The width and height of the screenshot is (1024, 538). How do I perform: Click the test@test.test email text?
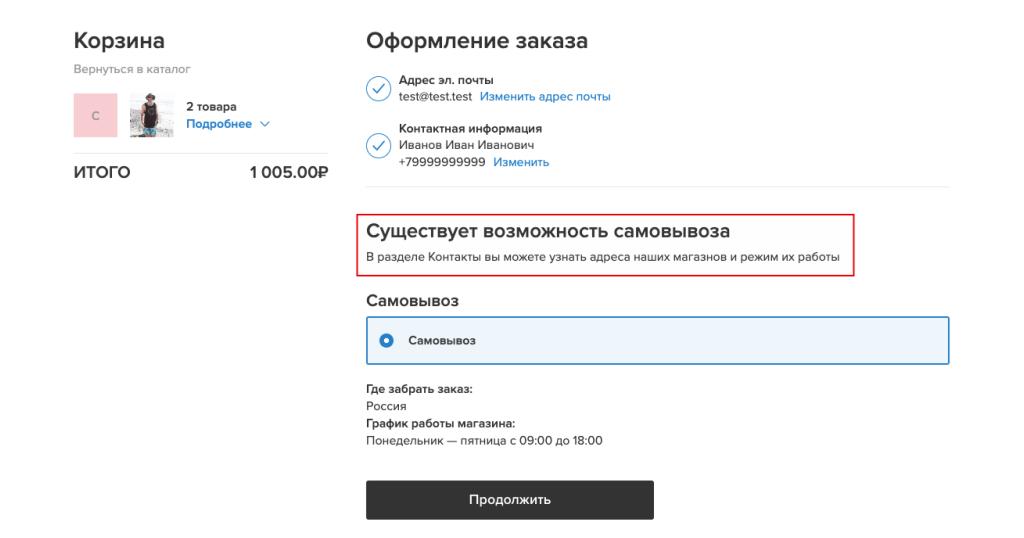(x=435, y=97)
